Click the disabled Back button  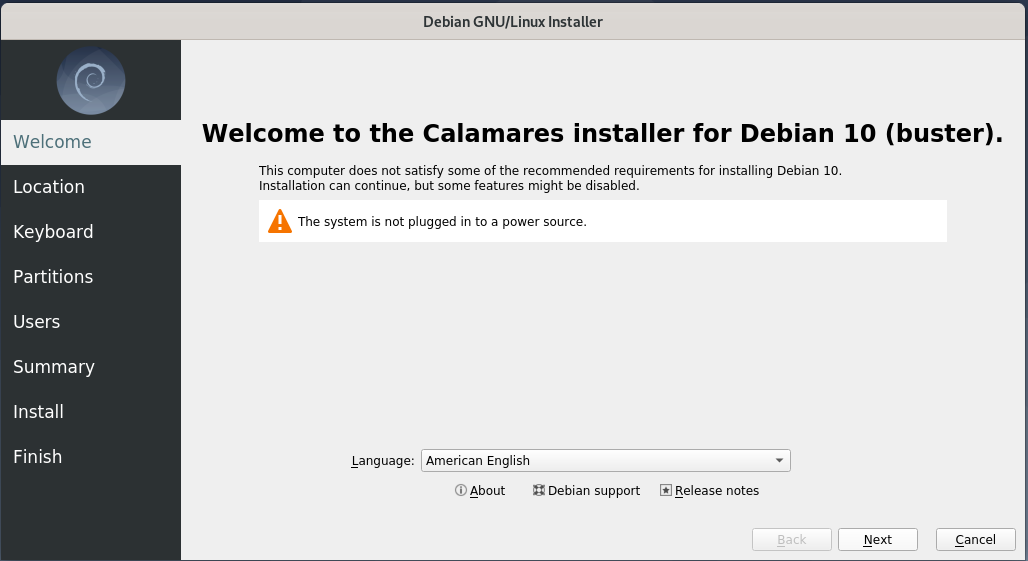pos(791,539)
